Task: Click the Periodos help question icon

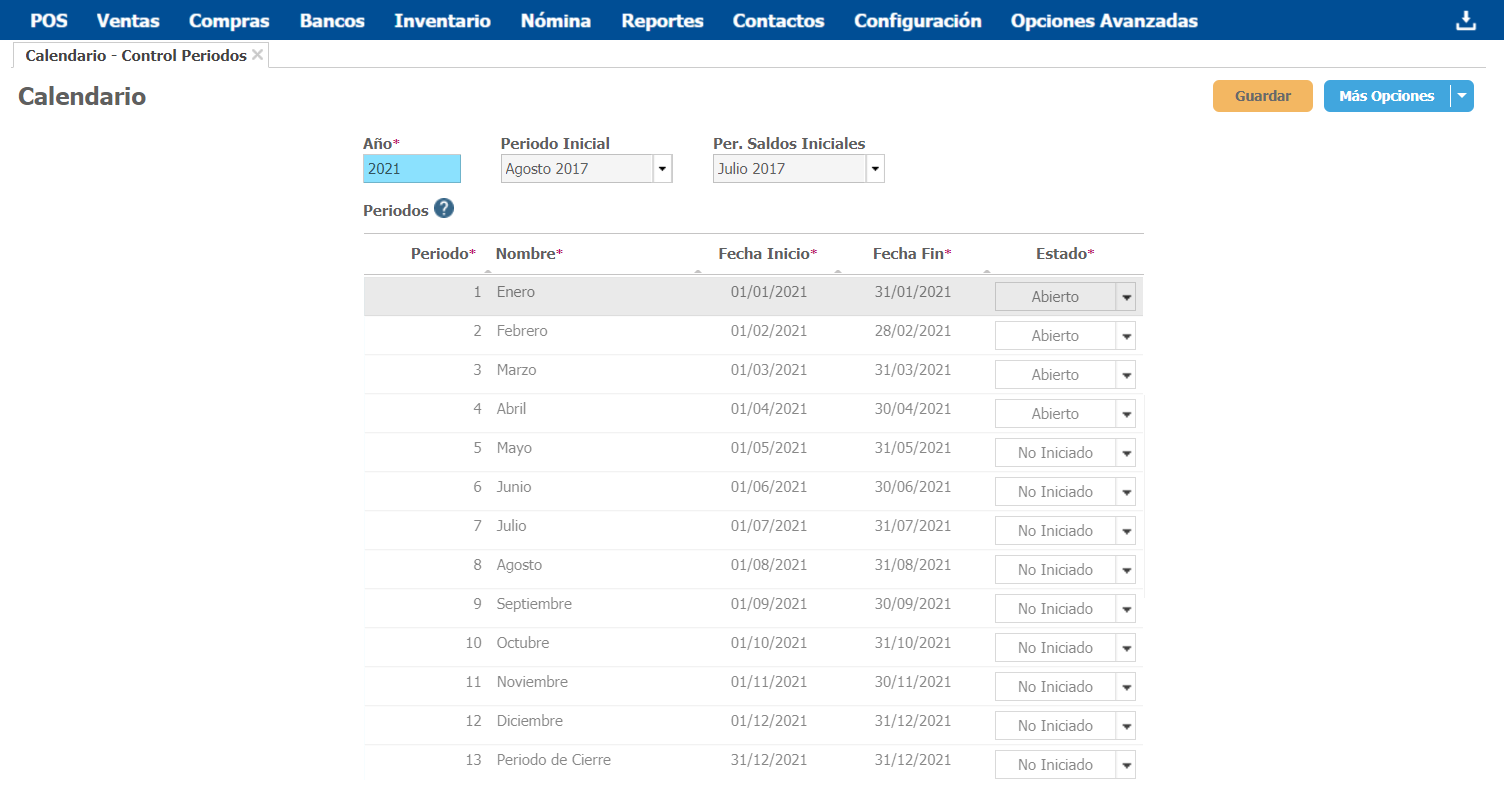Action: coord(444,209)
